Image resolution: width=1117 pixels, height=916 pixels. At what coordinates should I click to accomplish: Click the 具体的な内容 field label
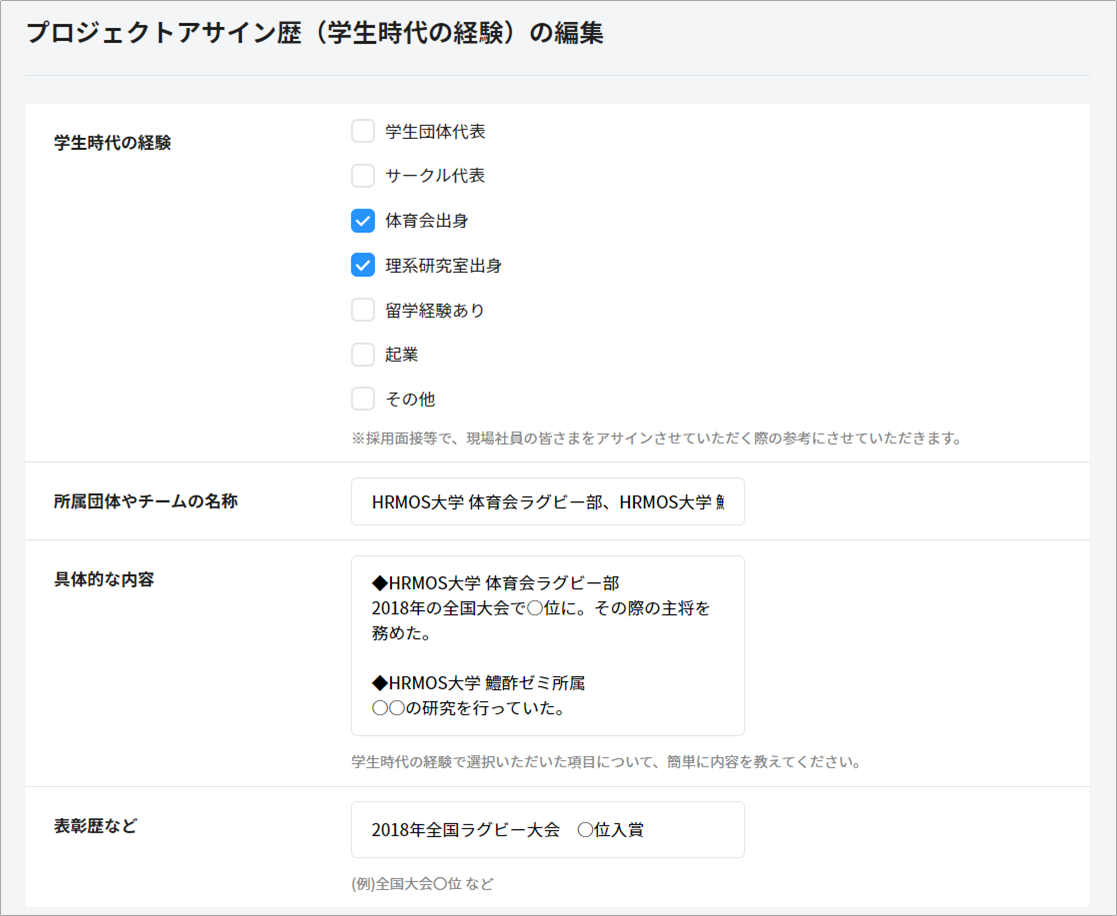(x=104, y=580)
